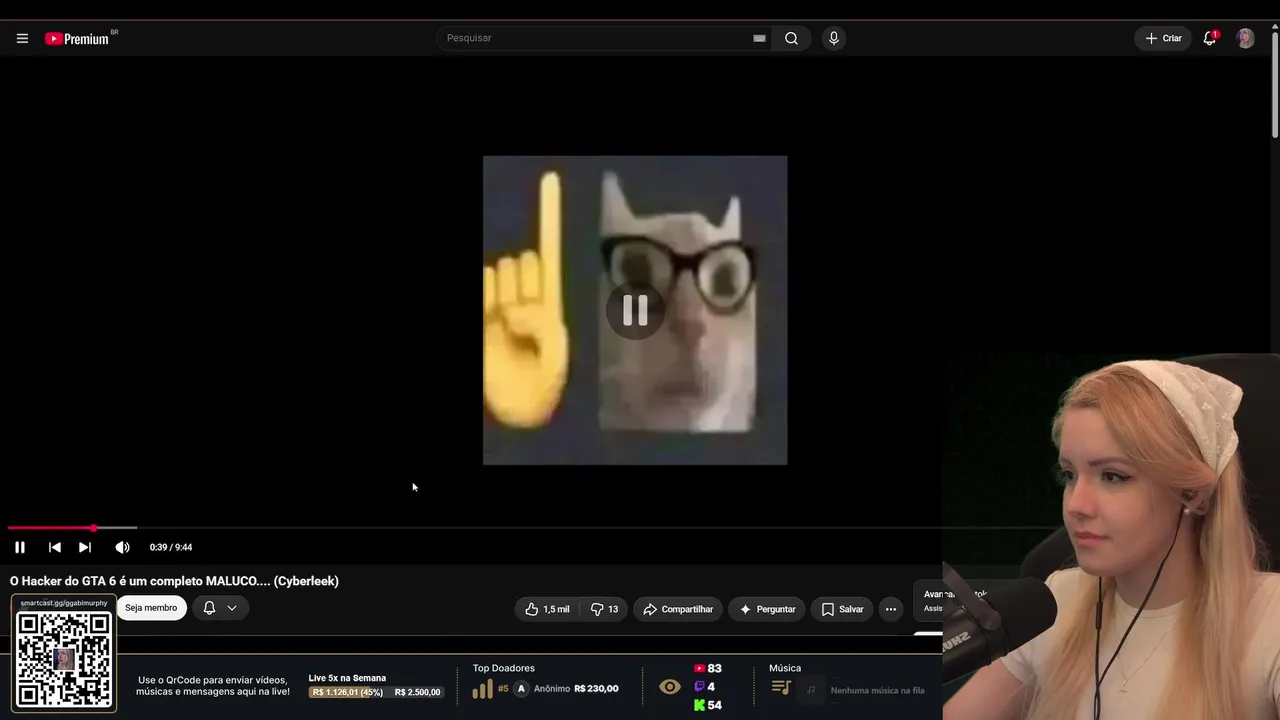Click the smartcast.gg/ggabimurphy link text

[64, 603]
